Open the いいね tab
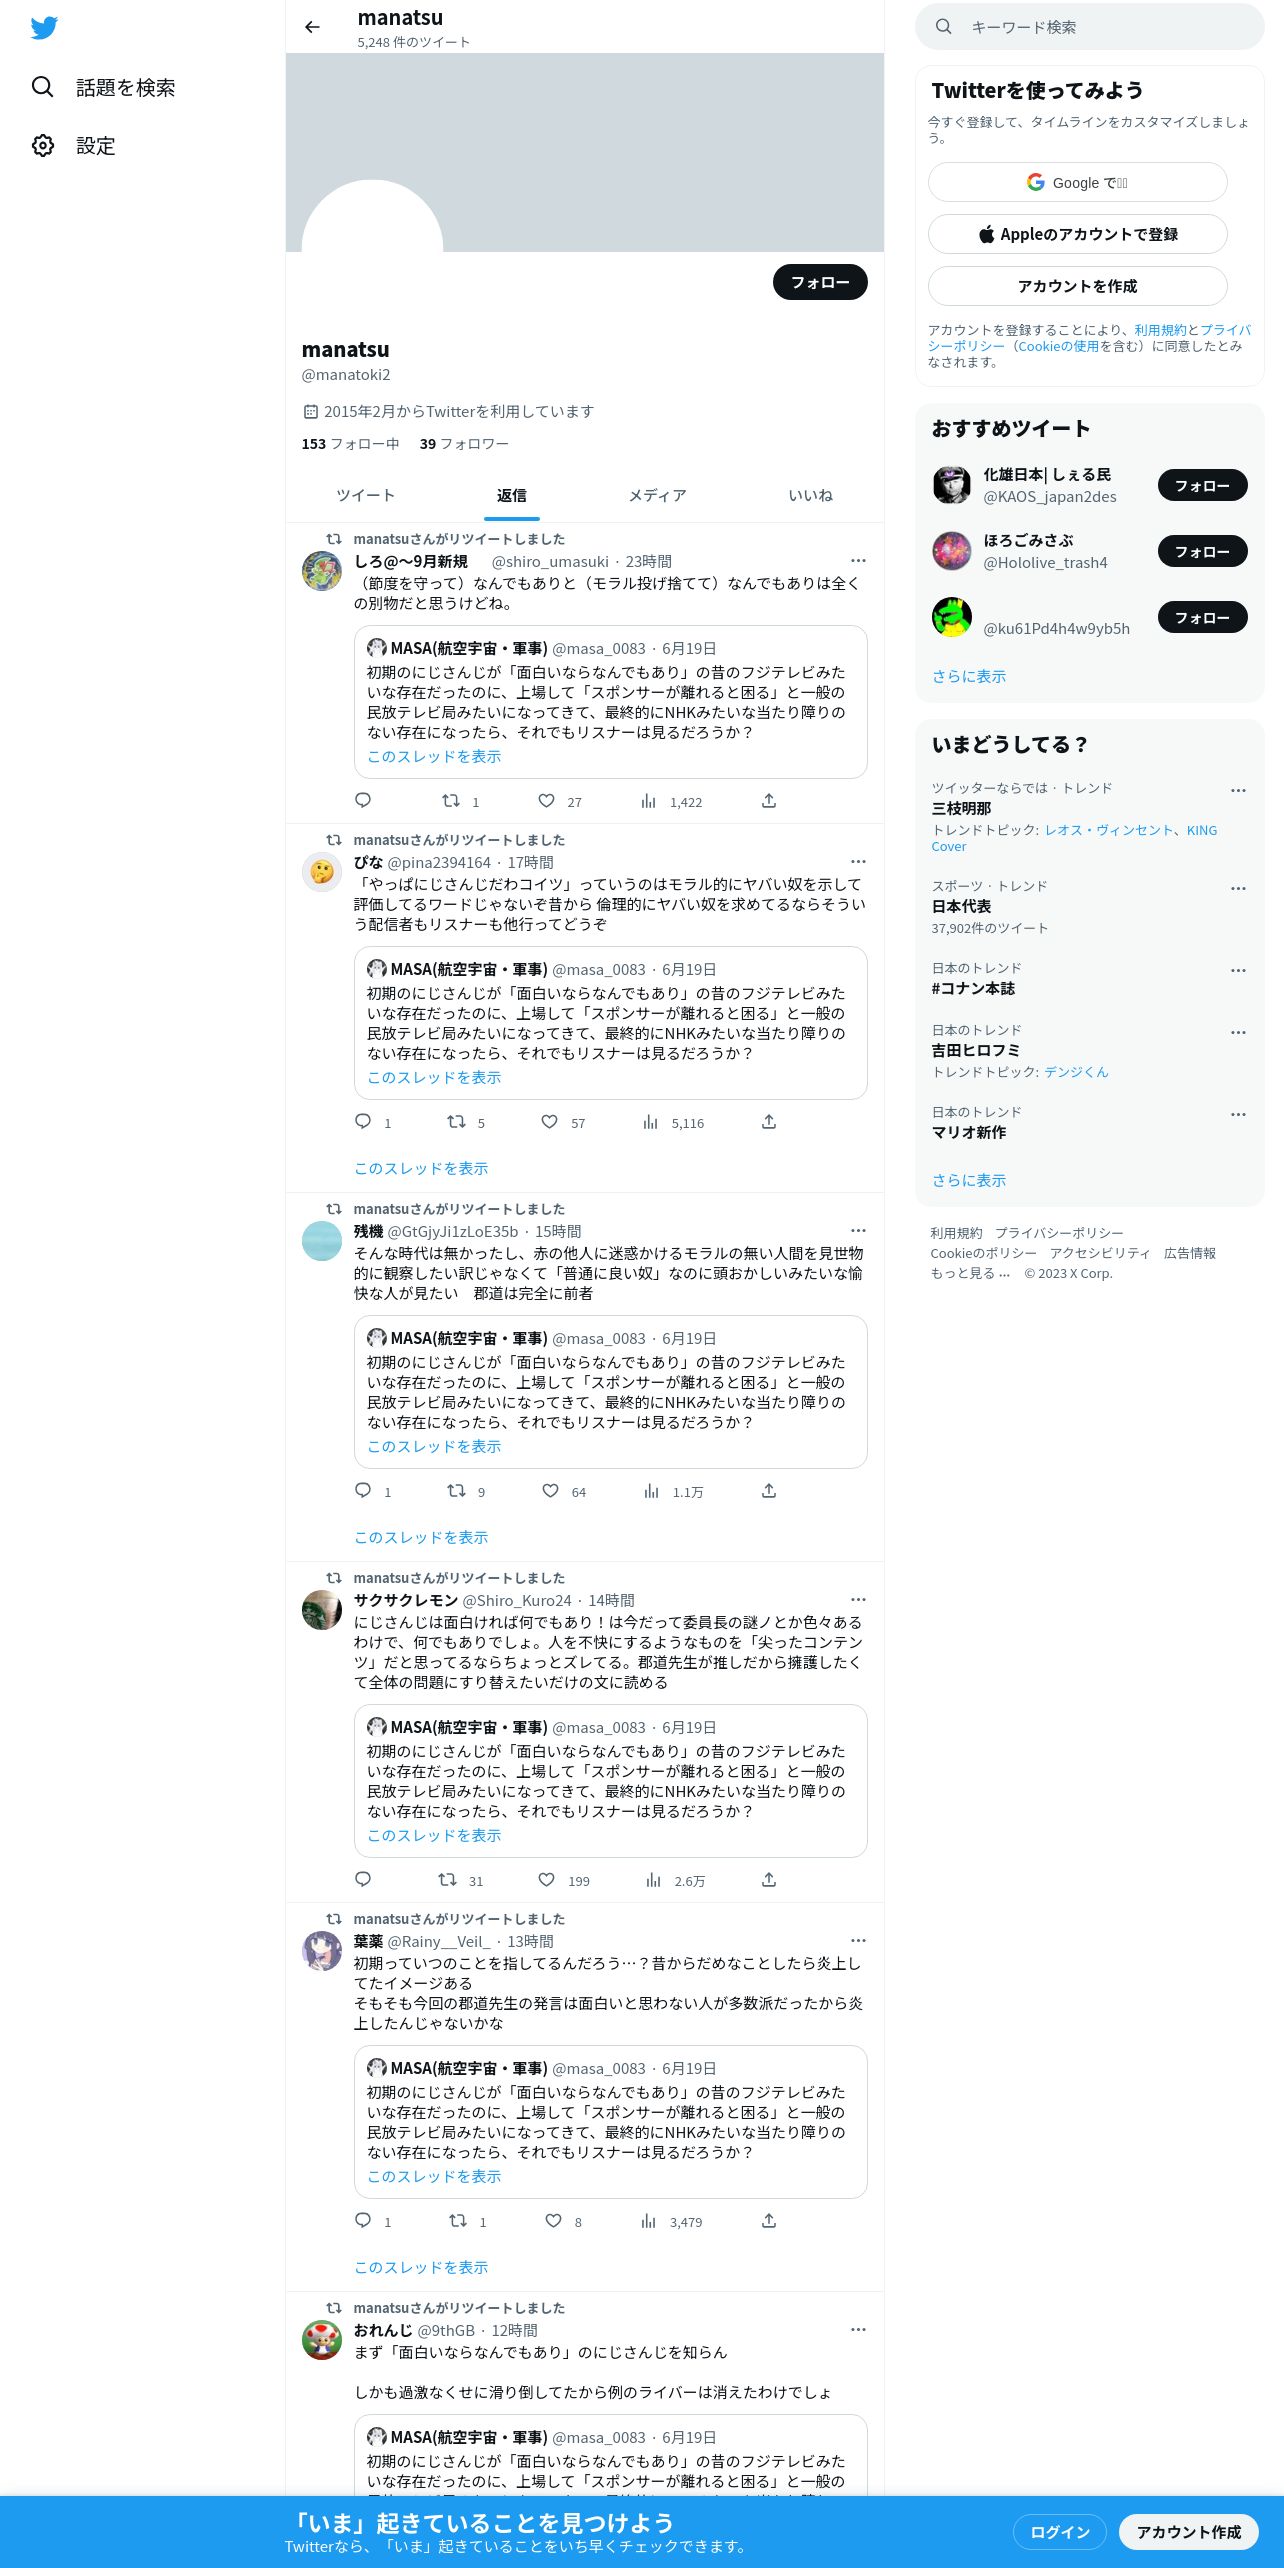The height and width of the screenshot is (2568, 1284). click(810, 495)
